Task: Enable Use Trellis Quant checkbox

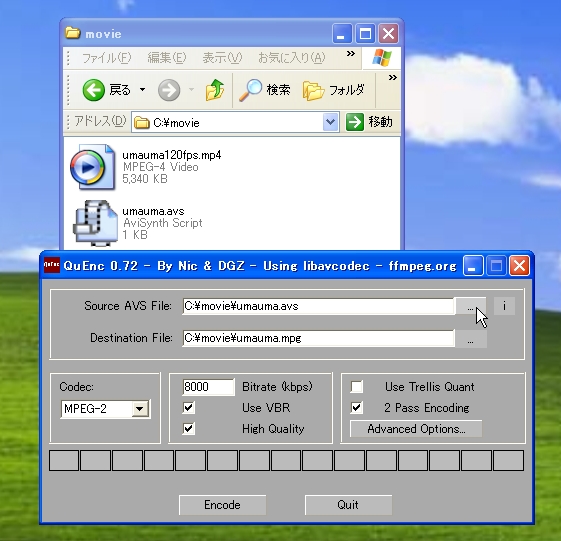Action: pos(357,386)
